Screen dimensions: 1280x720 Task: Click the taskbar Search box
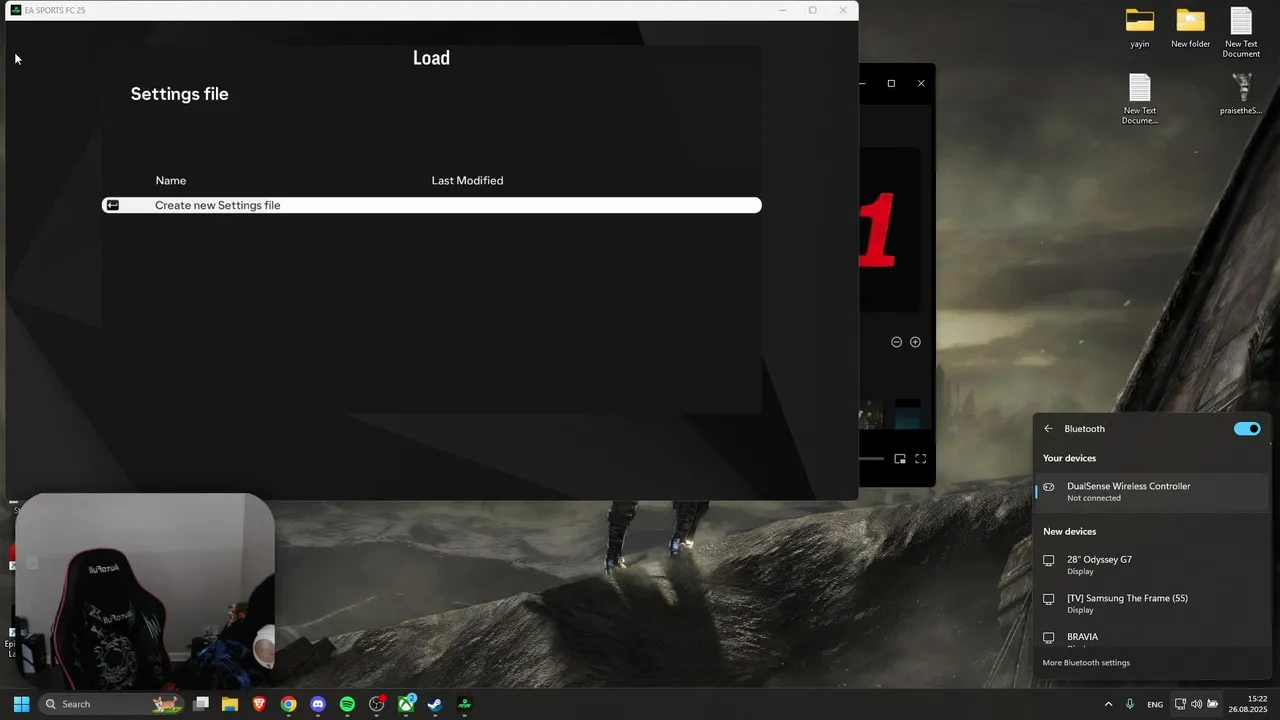112,704
